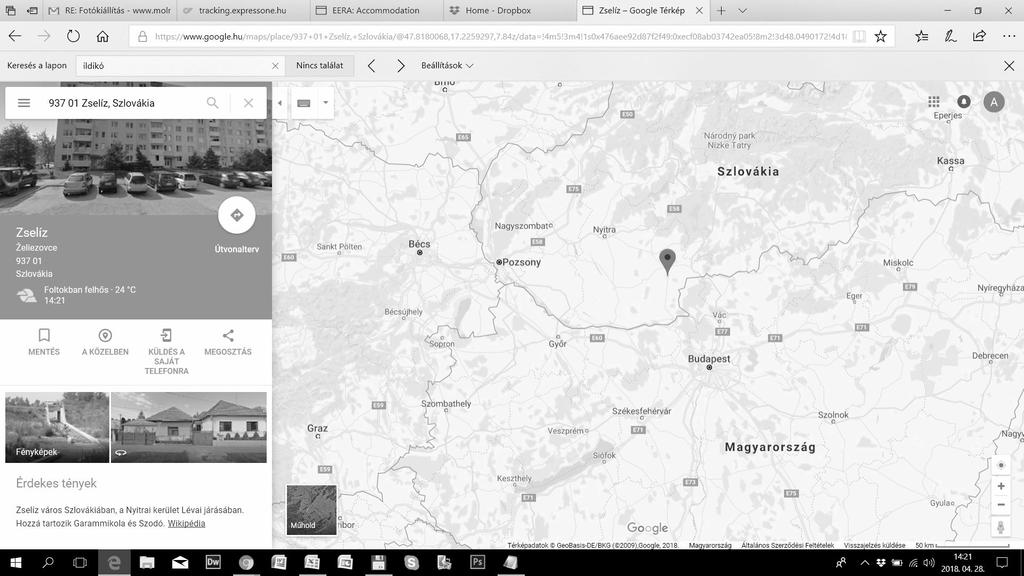Open Útvonalterv directions button
Screen dimensions: 1024x576
(236, 215)
